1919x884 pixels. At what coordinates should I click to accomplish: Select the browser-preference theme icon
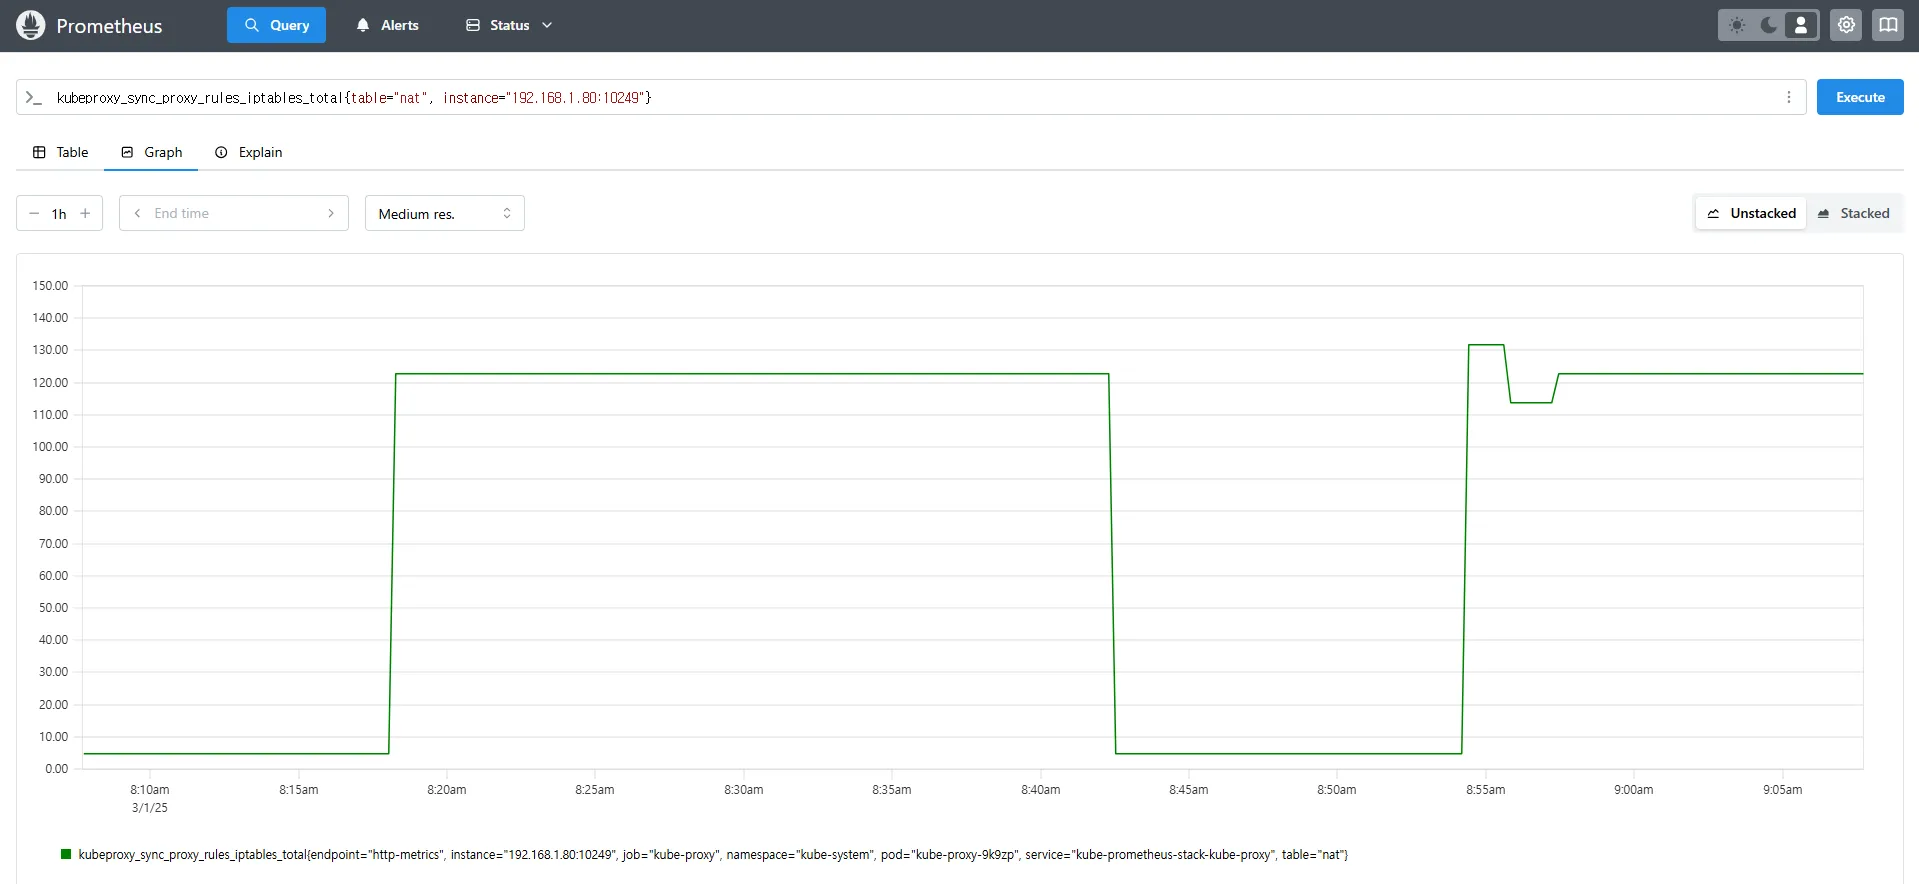click(1801, 25)
